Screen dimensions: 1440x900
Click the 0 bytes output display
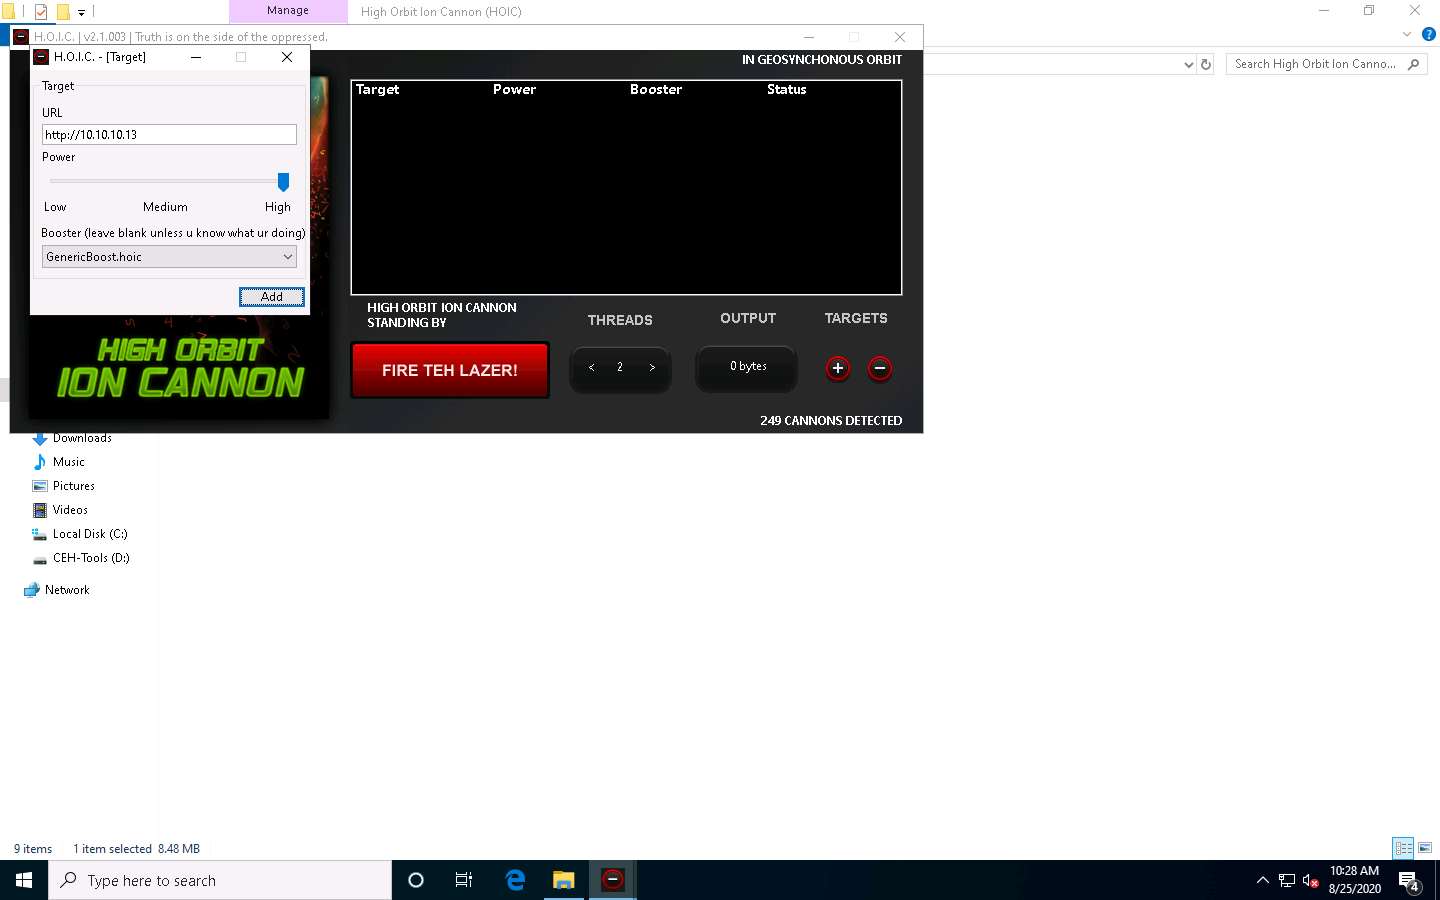tap(747, 367)
